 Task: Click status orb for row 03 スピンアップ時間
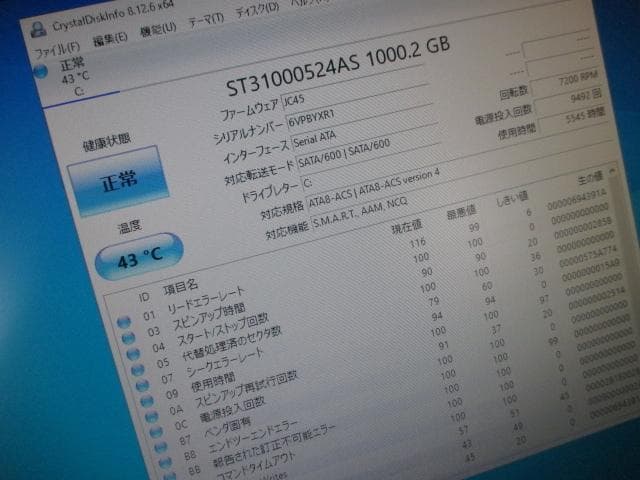128,338
